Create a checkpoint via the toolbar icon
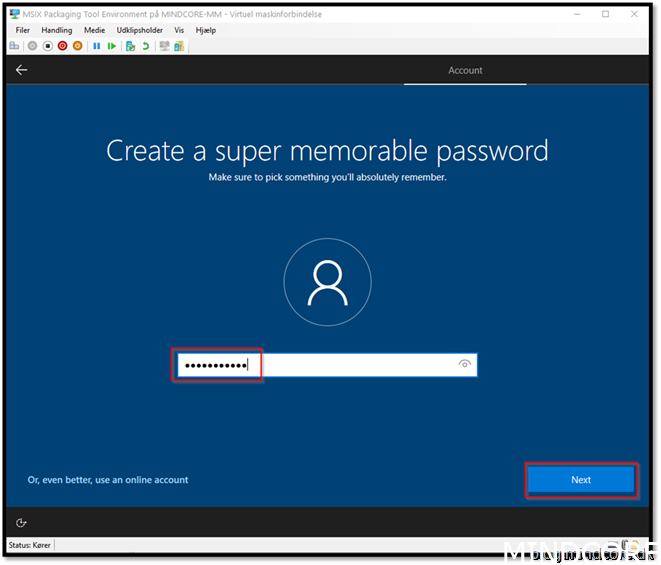 tap(130, 46)
